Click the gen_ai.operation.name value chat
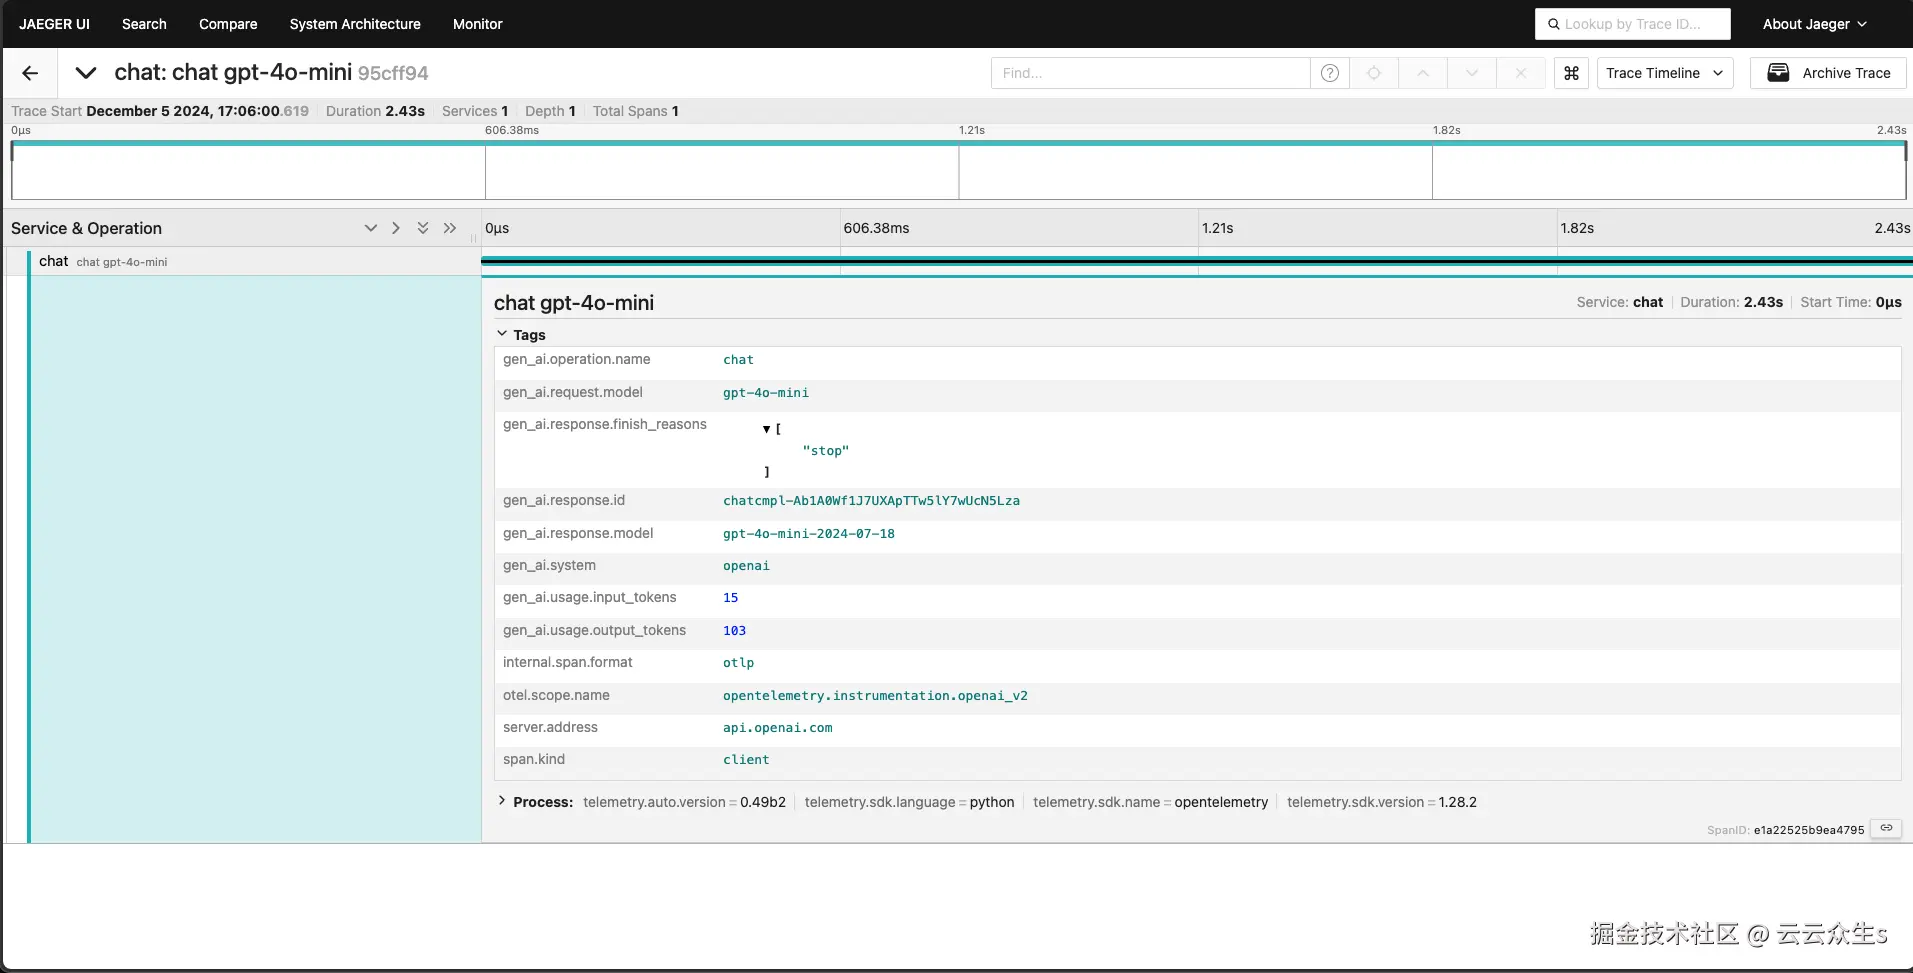Screen dimensions: 1913x973 click(x=739, y=360)
